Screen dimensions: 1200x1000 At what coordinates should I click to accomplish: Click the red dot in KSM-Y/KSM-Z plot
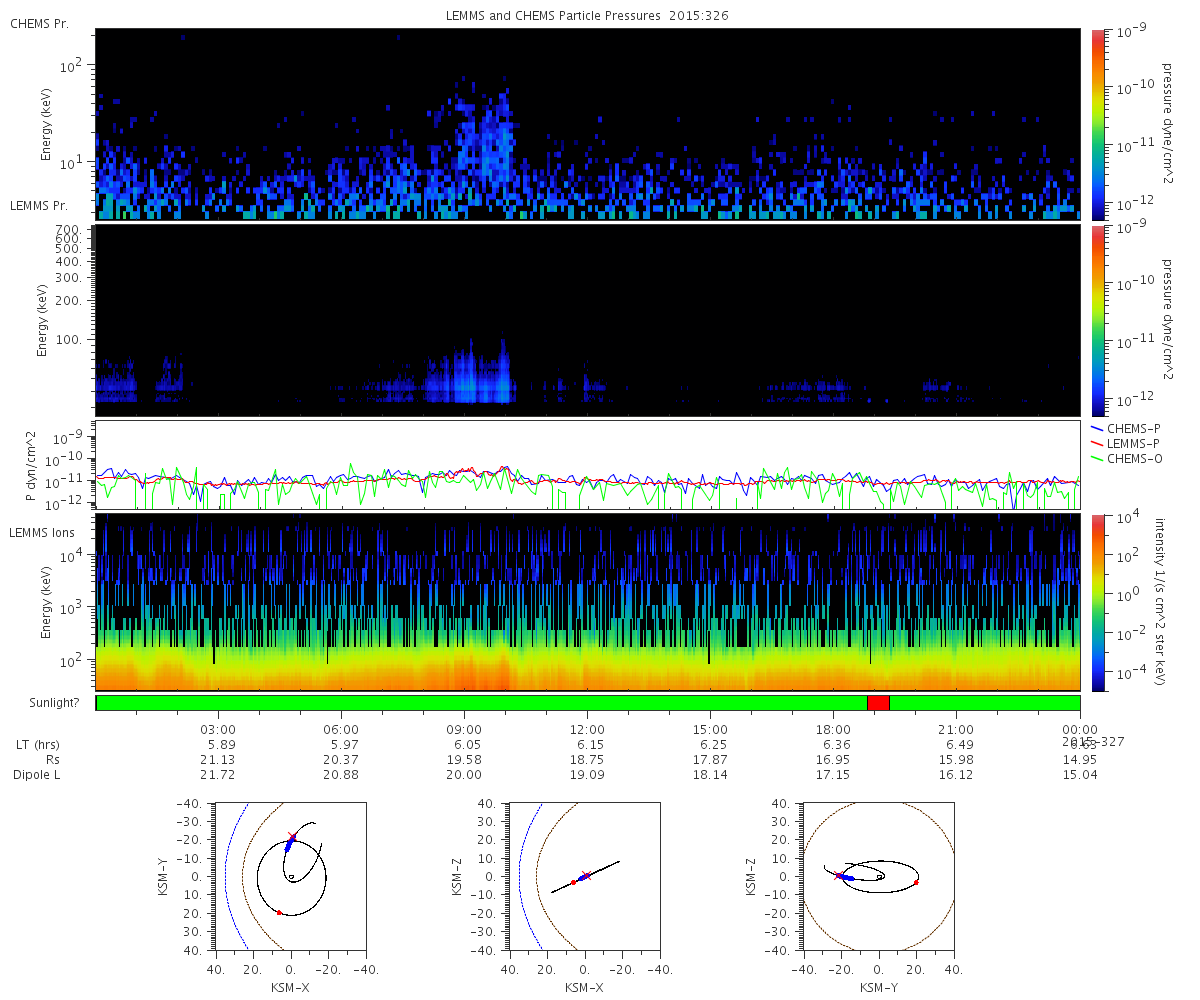916,882
